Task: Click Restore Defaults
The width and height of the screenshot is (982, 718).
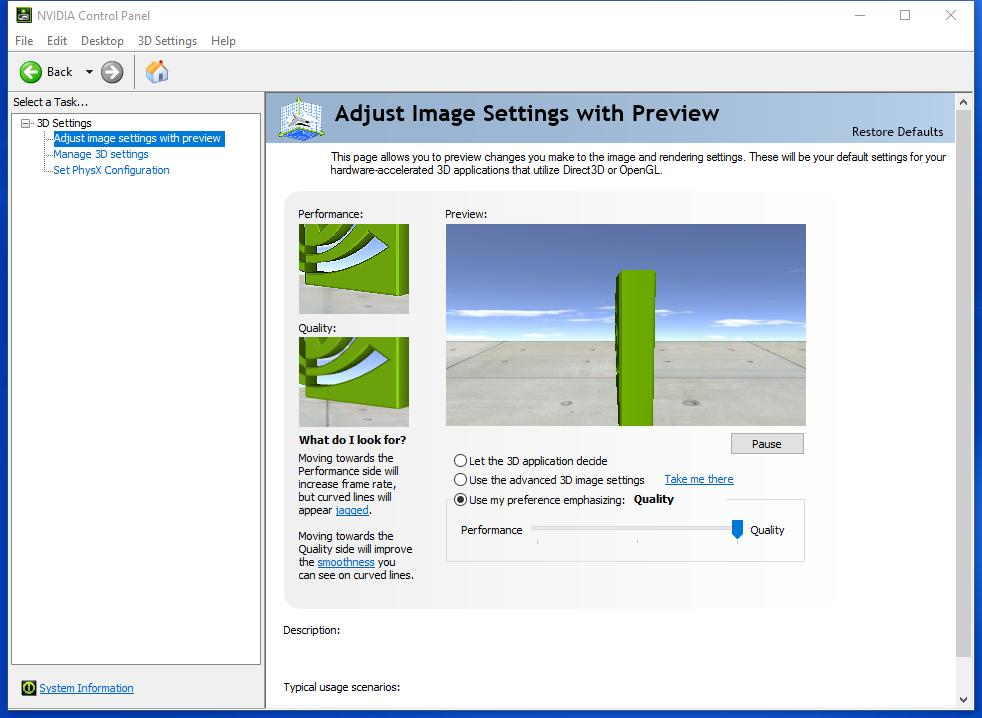Action: coord(897,131)
